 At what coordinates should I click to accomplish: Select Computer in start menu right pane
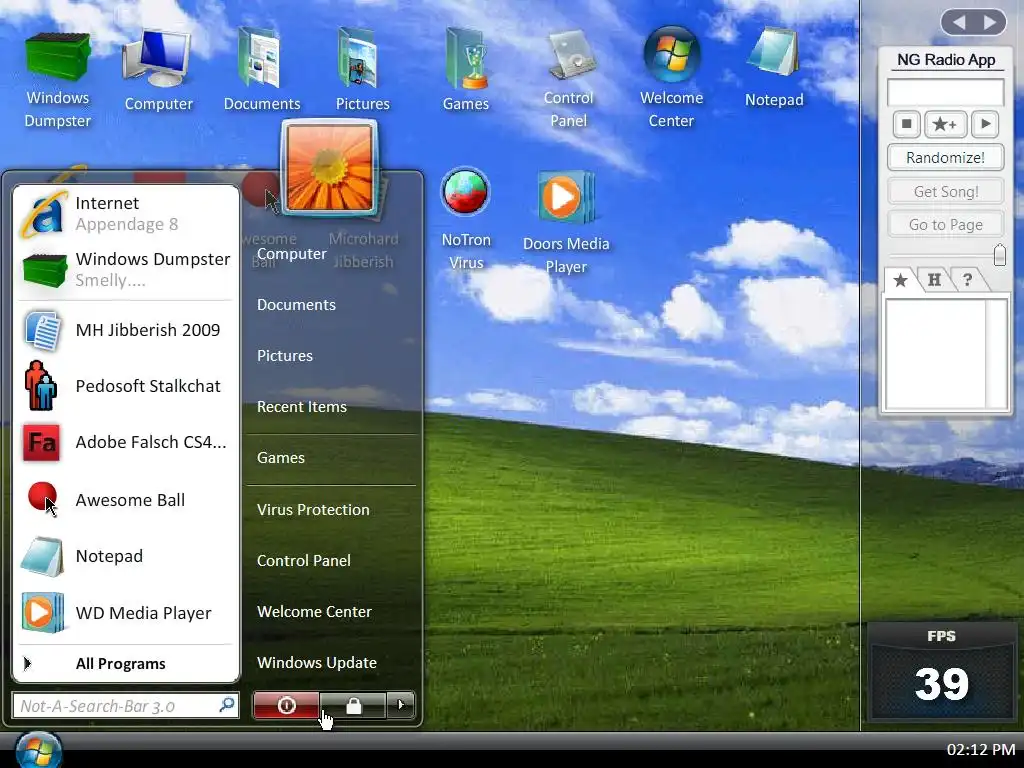click(291, 254)
